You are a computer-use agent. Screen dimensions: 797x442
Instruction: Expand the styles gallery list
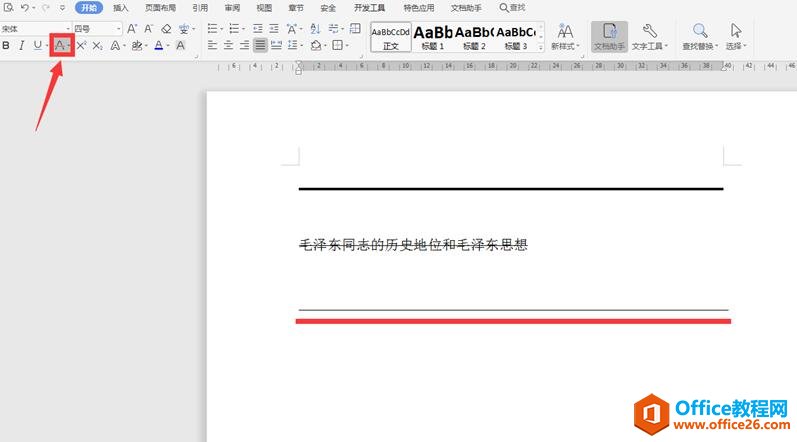541,47
